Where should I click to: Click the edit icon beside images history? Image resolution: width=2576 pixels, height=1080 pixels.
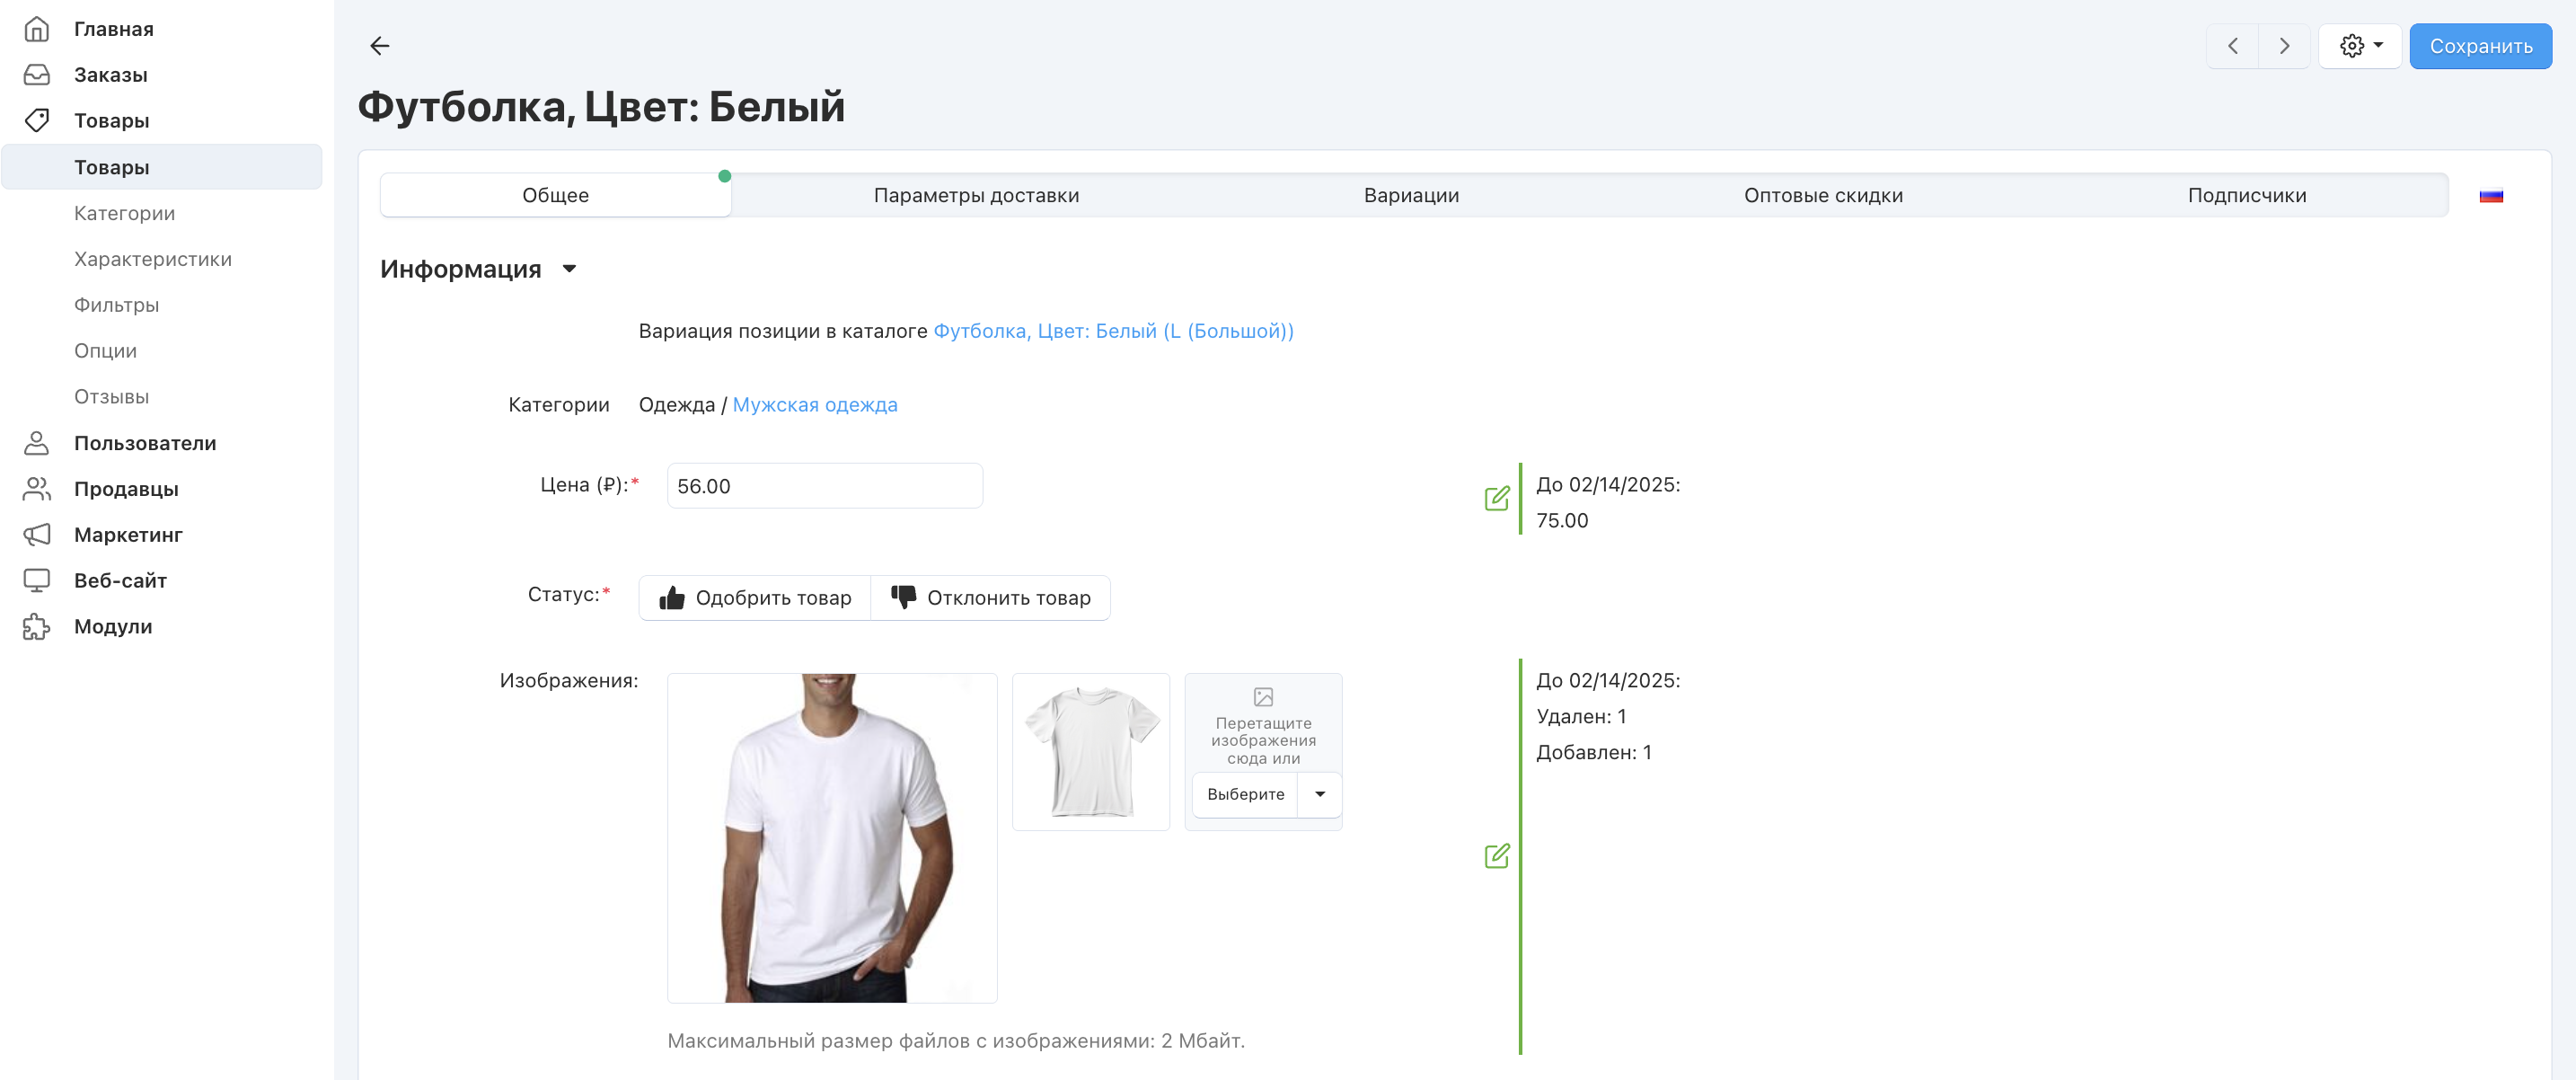[x=1496, y=856]
